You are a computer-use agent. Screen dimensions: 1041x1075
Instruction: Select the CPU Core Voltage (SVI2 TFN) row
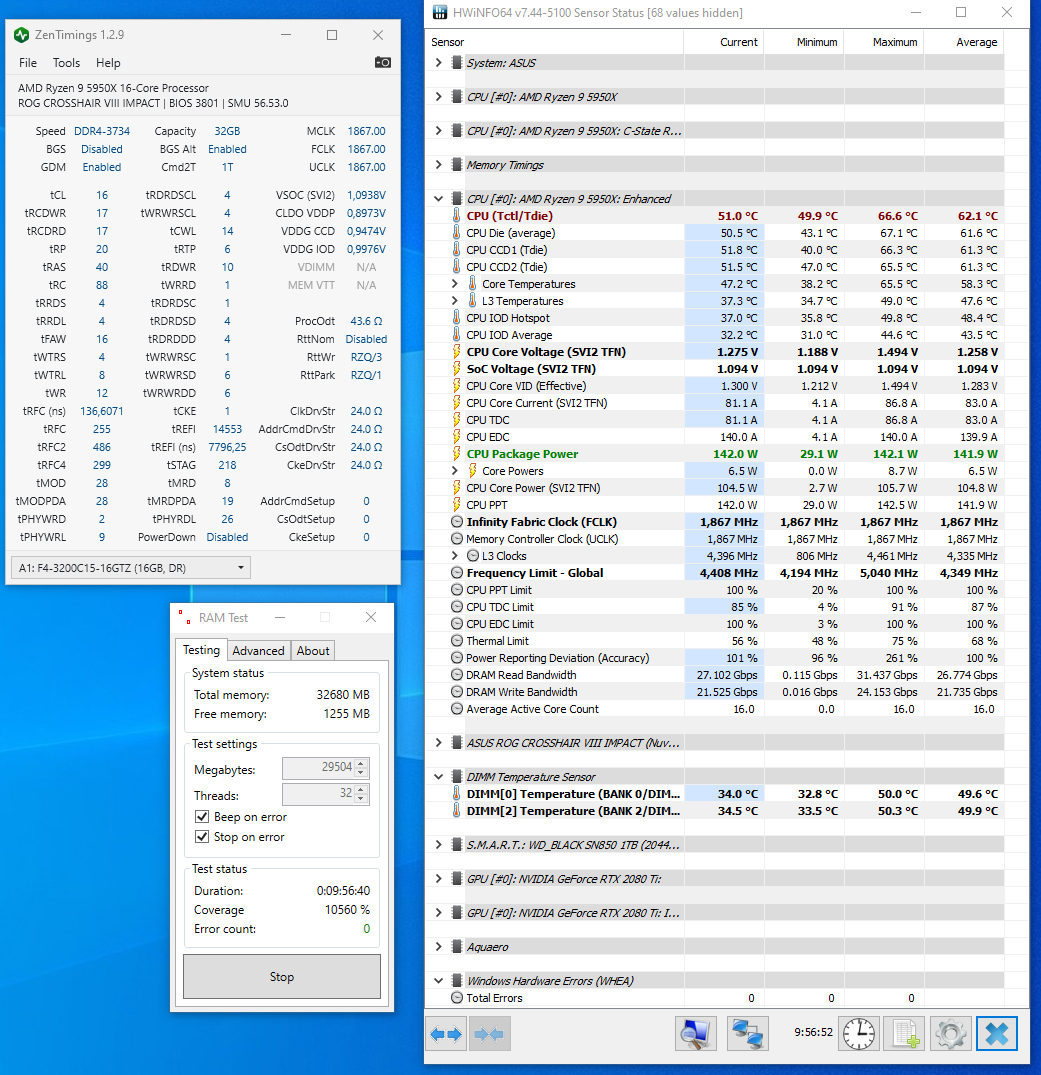[715, 352]
